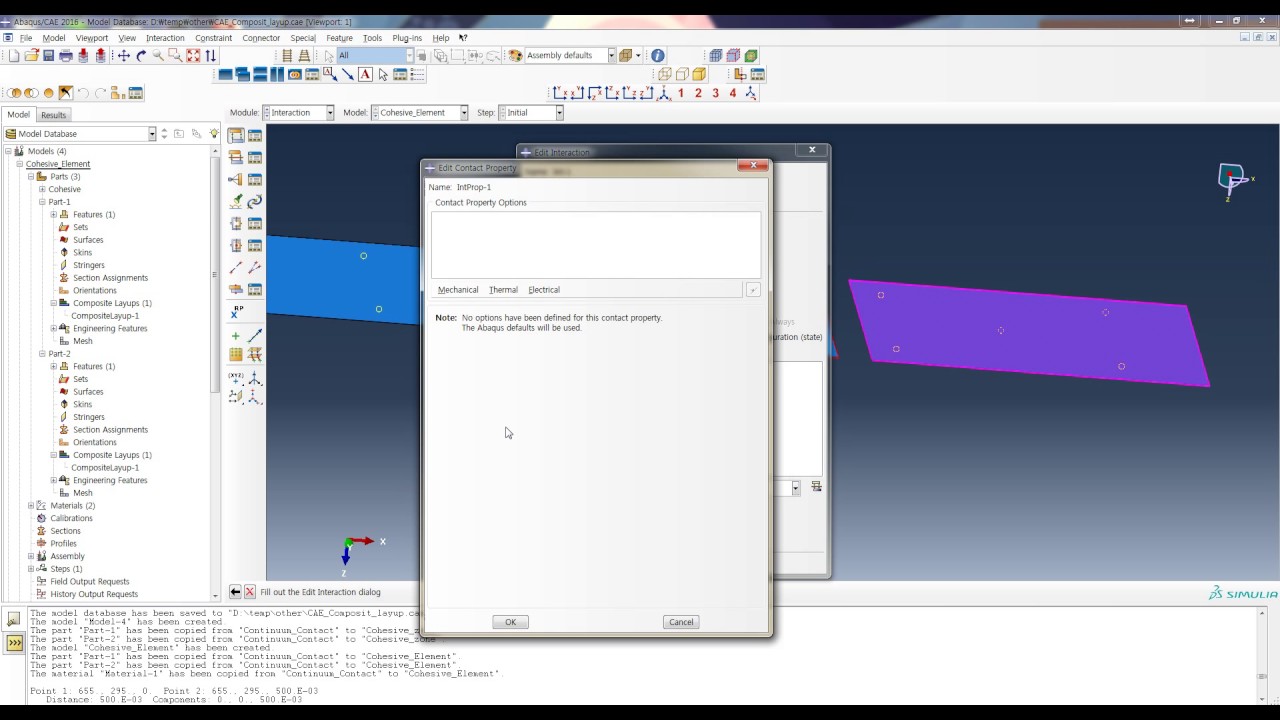Click Cancel in Edit Contact Property dialog

(x=681, y=622)
